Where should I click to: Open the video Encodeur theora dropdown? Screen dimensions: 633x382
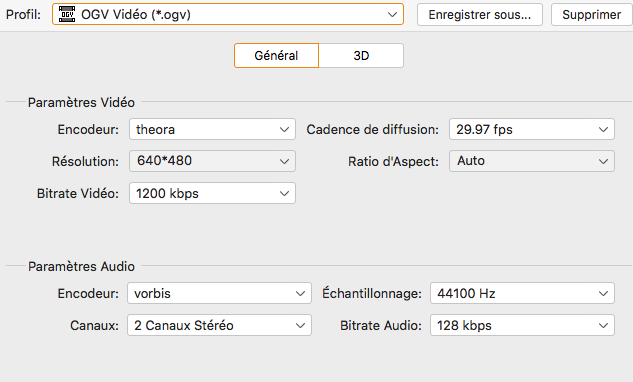(x=212, y=129)
